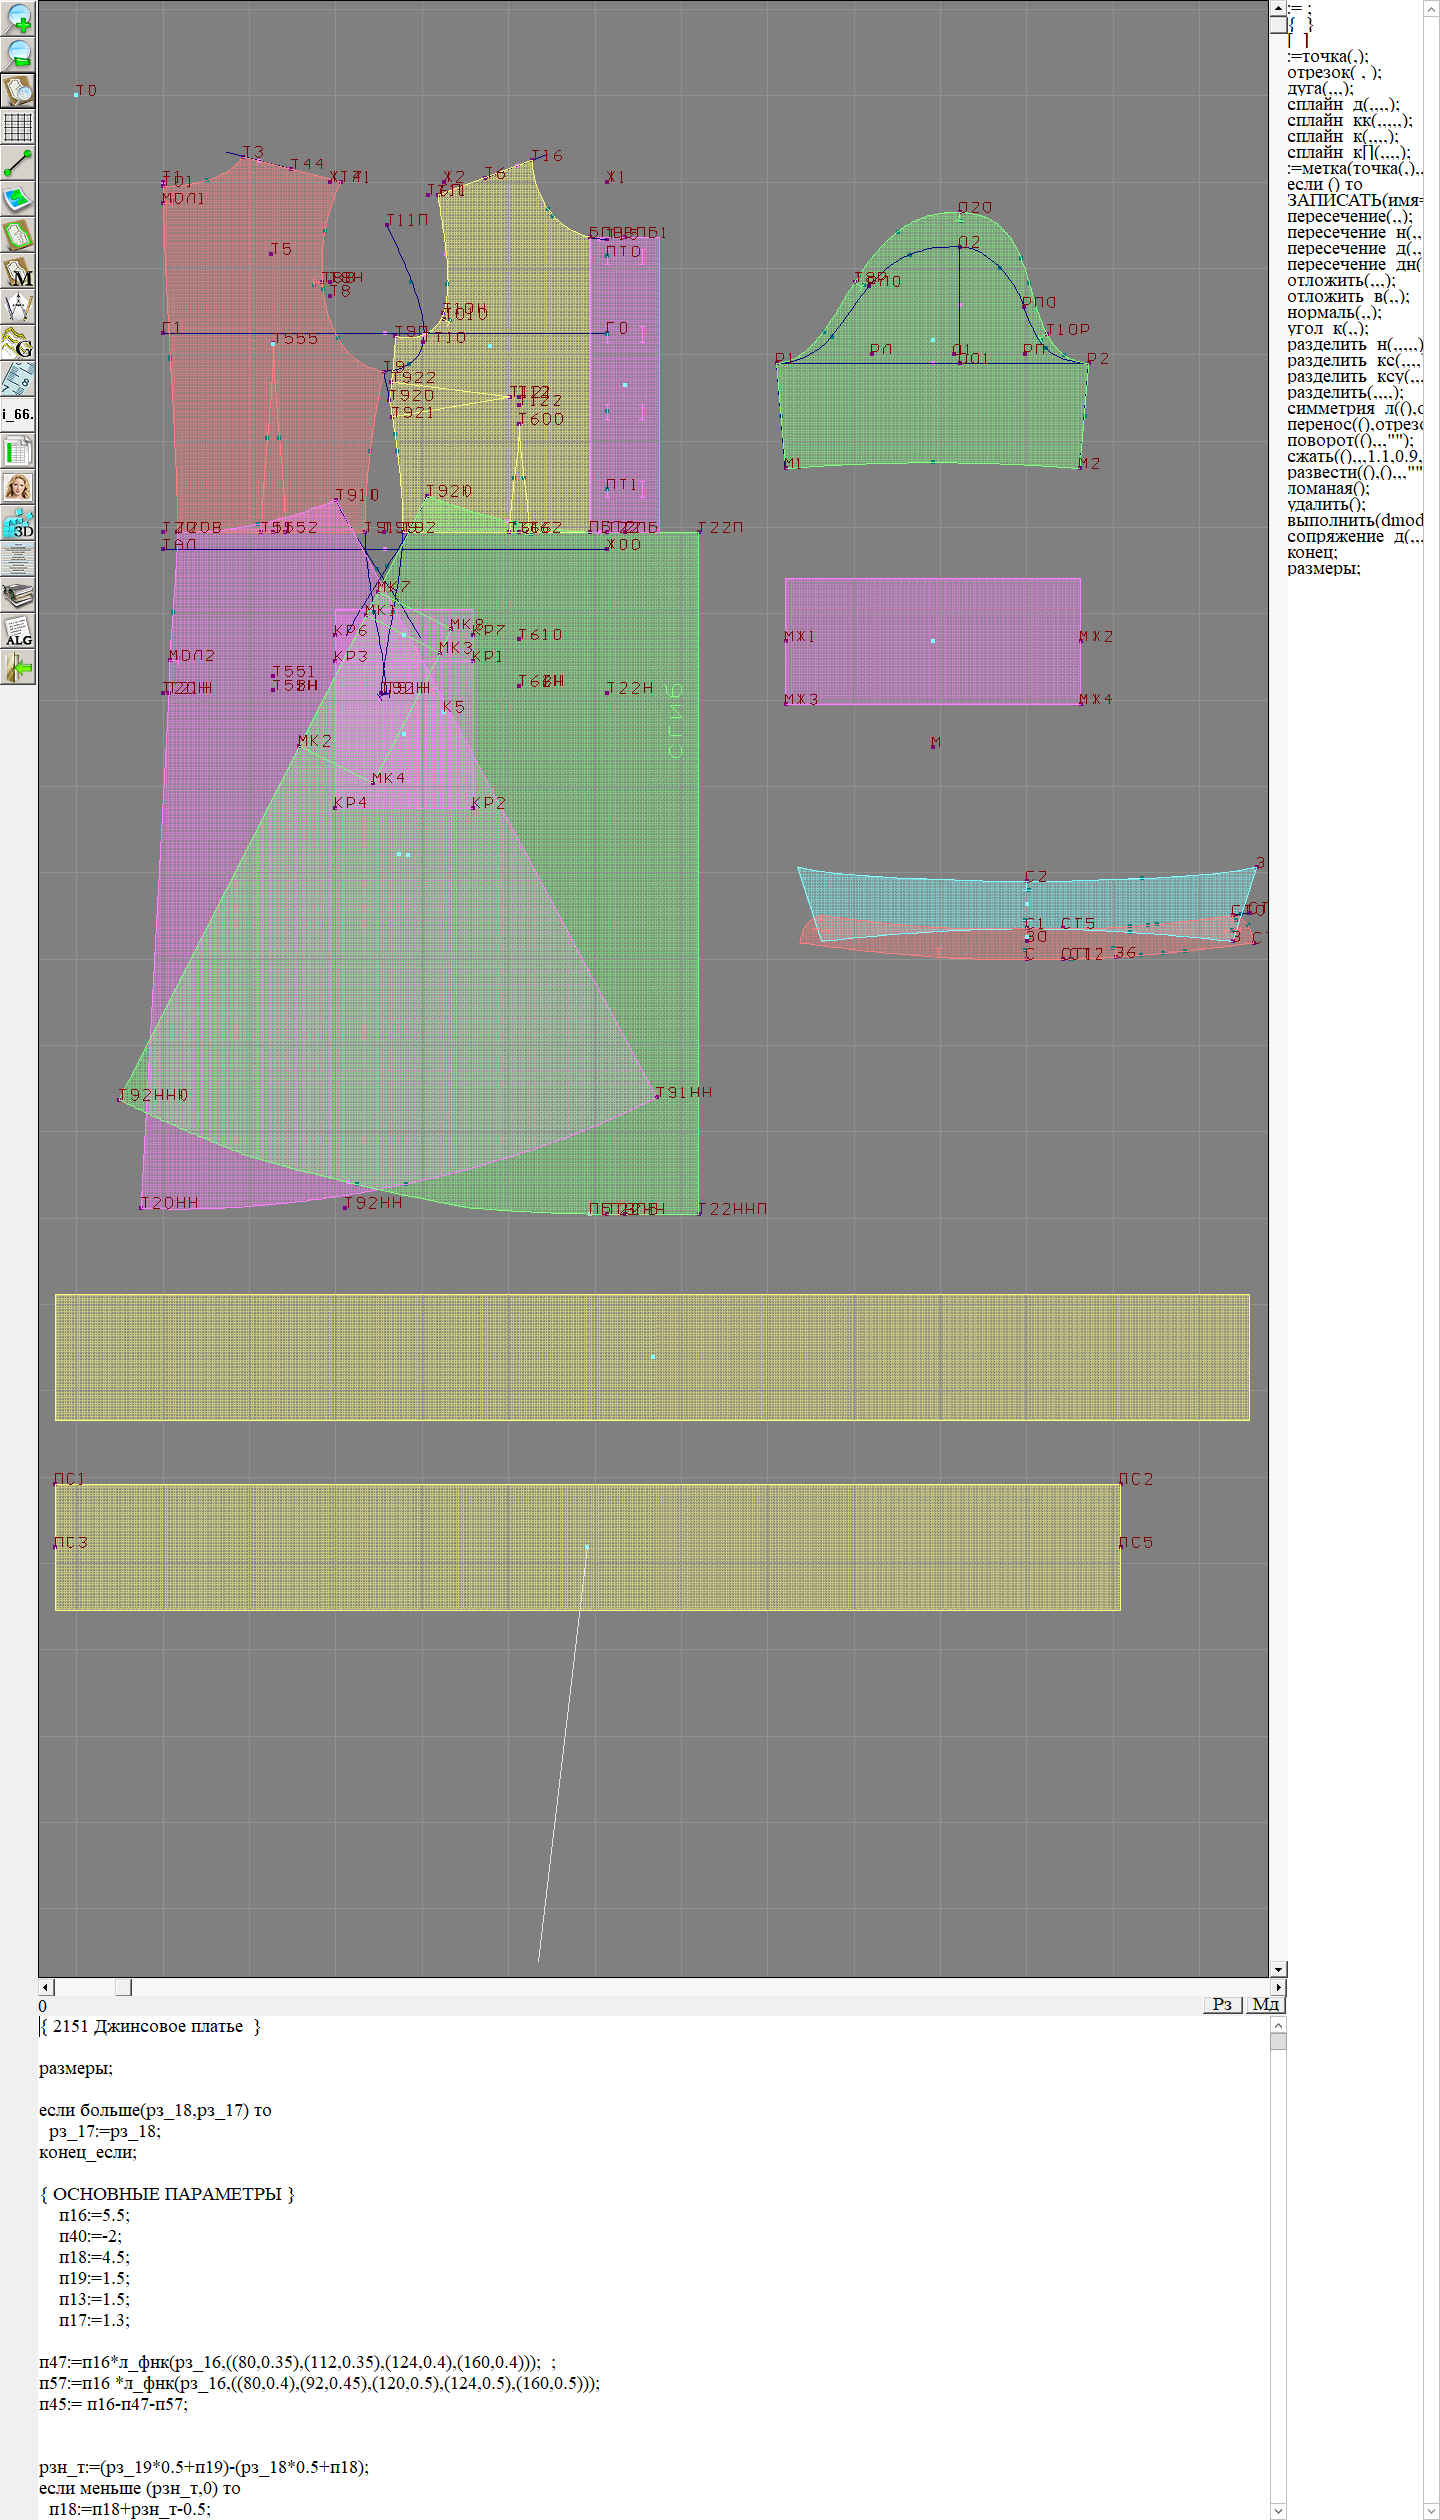Click canvas horizontal scrollbar left arrow
Viewport: 1440px width, 2520px height.
[x=46, y=1987]
